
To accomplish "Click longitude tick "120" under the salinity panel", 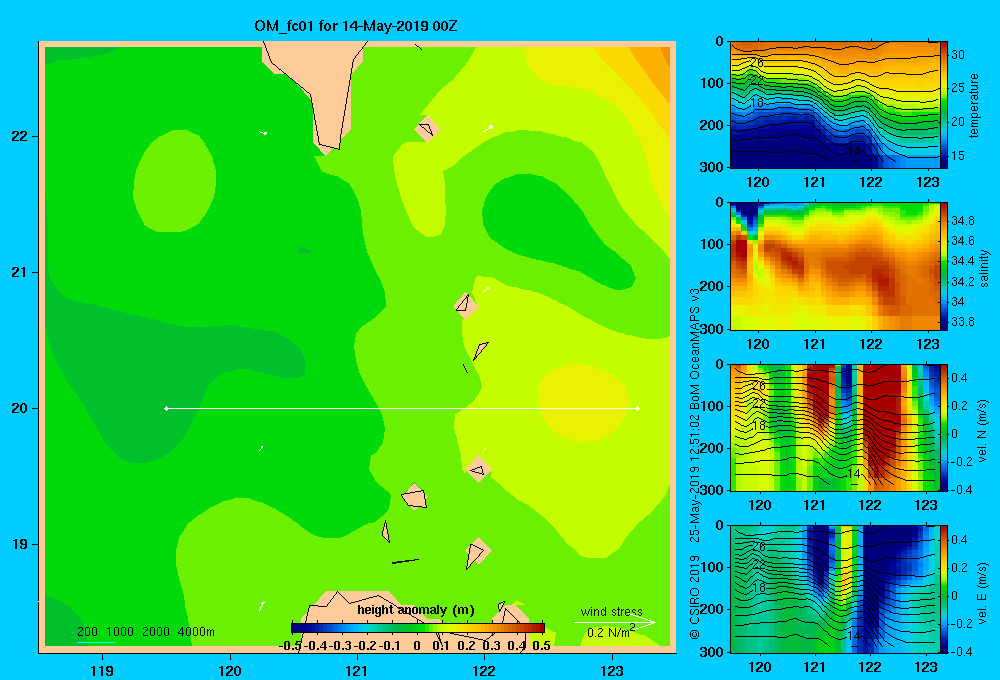I will point(758,344).
